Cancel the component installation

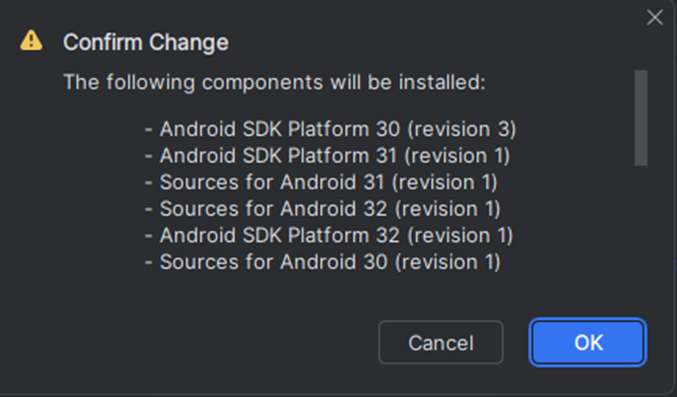coord(441,342)
